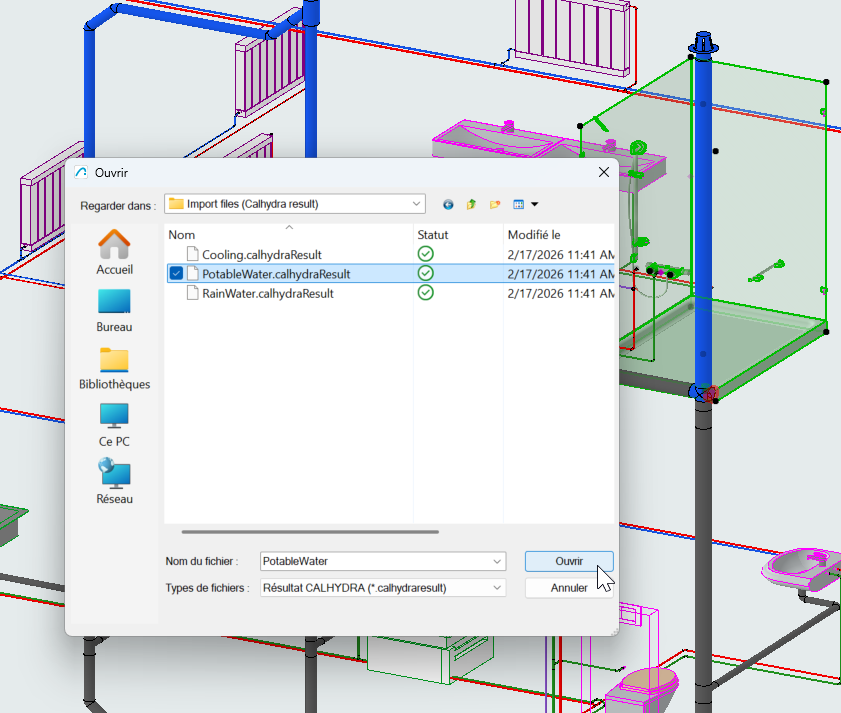This screenshot has height=713, width=841.
Task: Uncheck the PotableWater.calhydraResult checkbox
Action: click(176, 274)
